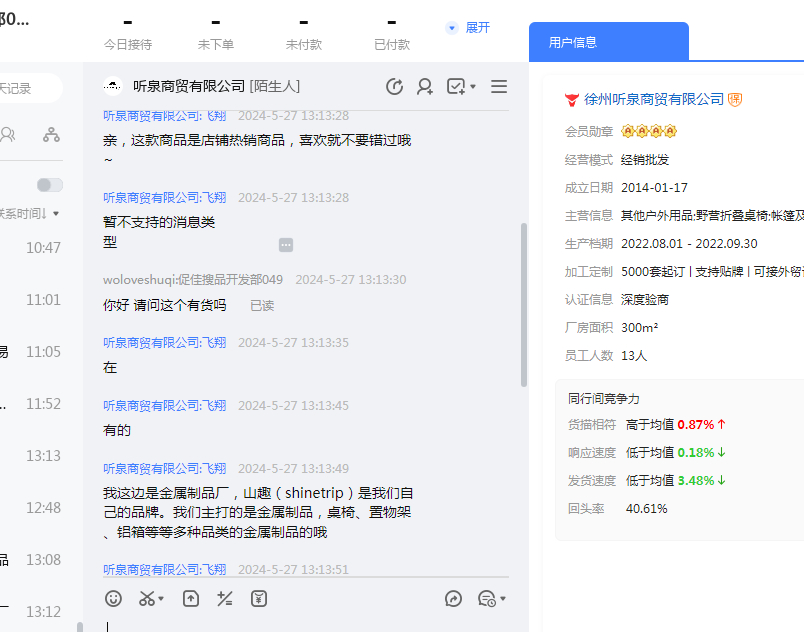Click the add contact icon
The height and width of the screenshot is (632, 804).
pos(425,87)
